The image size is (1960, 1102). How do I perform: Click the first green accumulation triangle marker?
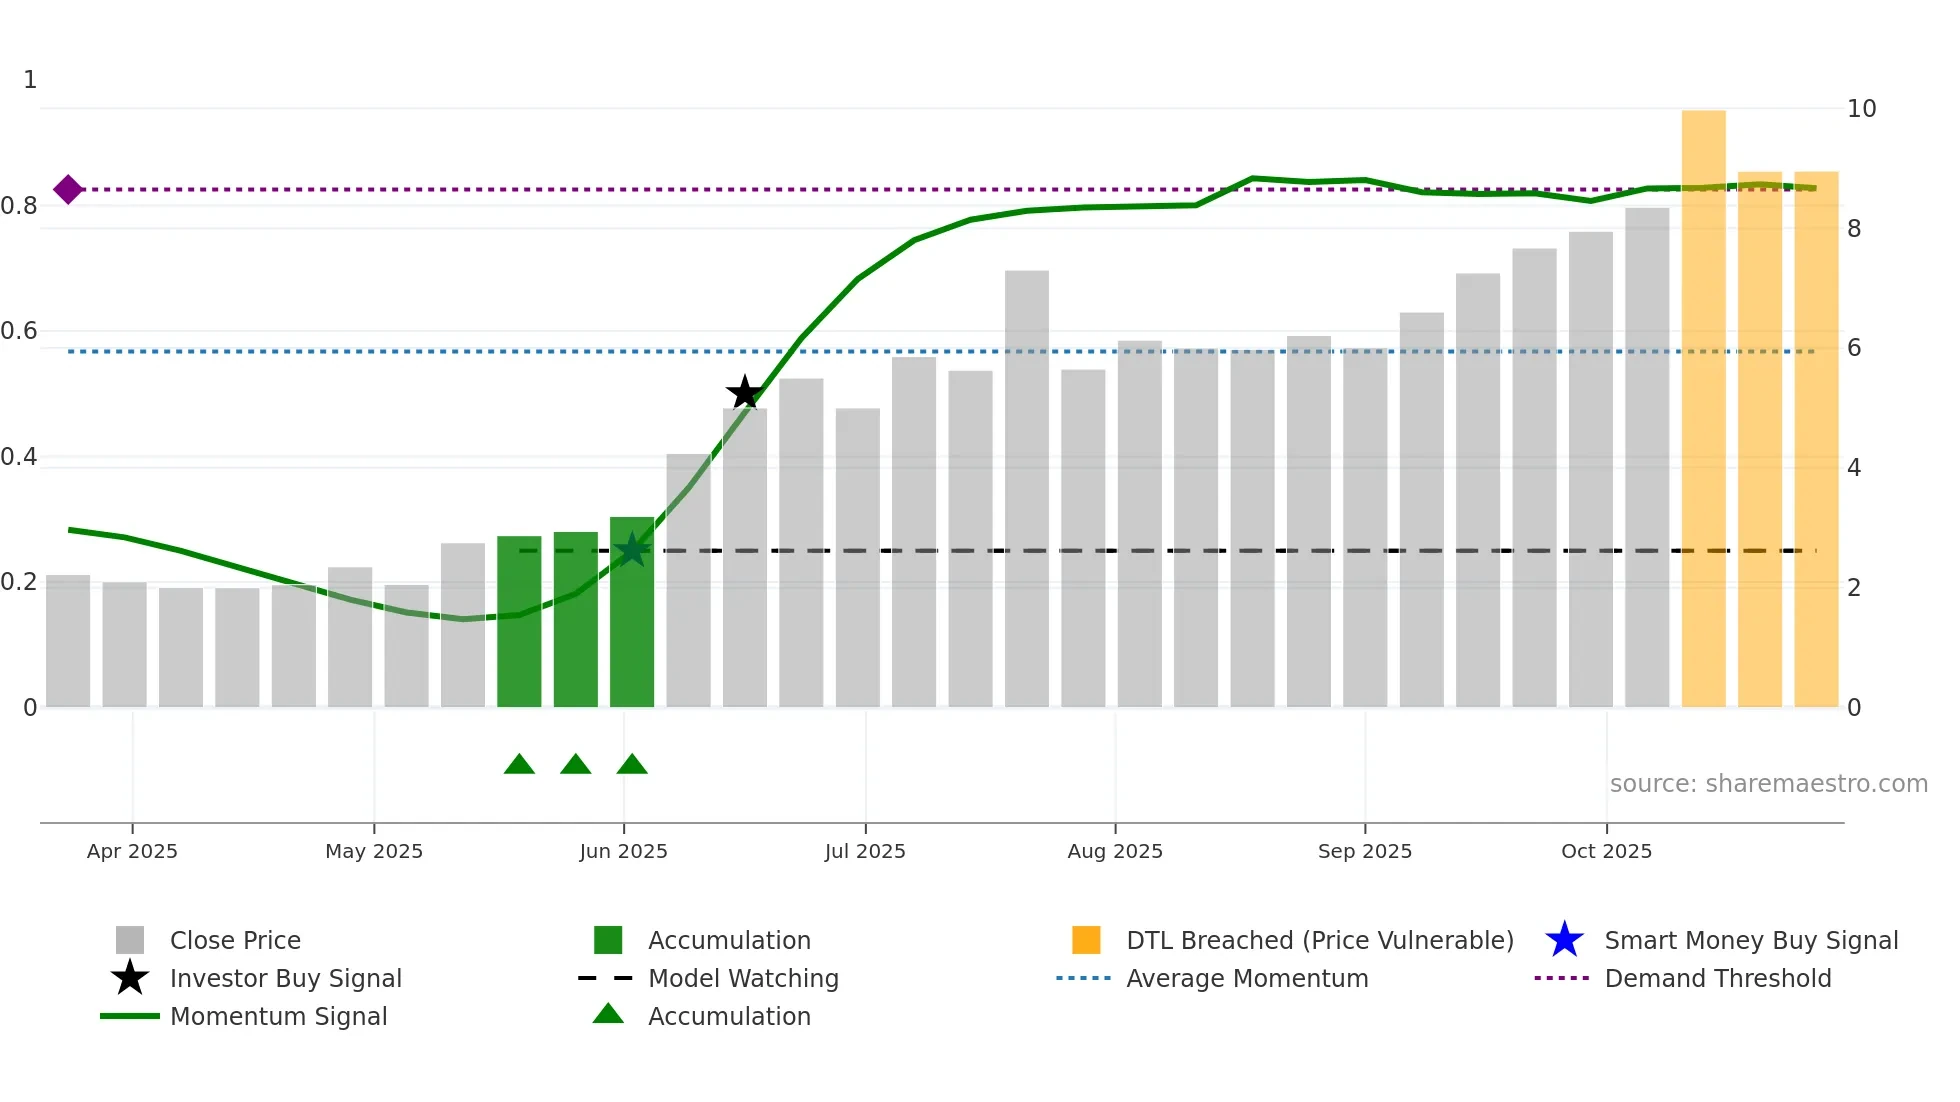[519, 765]
